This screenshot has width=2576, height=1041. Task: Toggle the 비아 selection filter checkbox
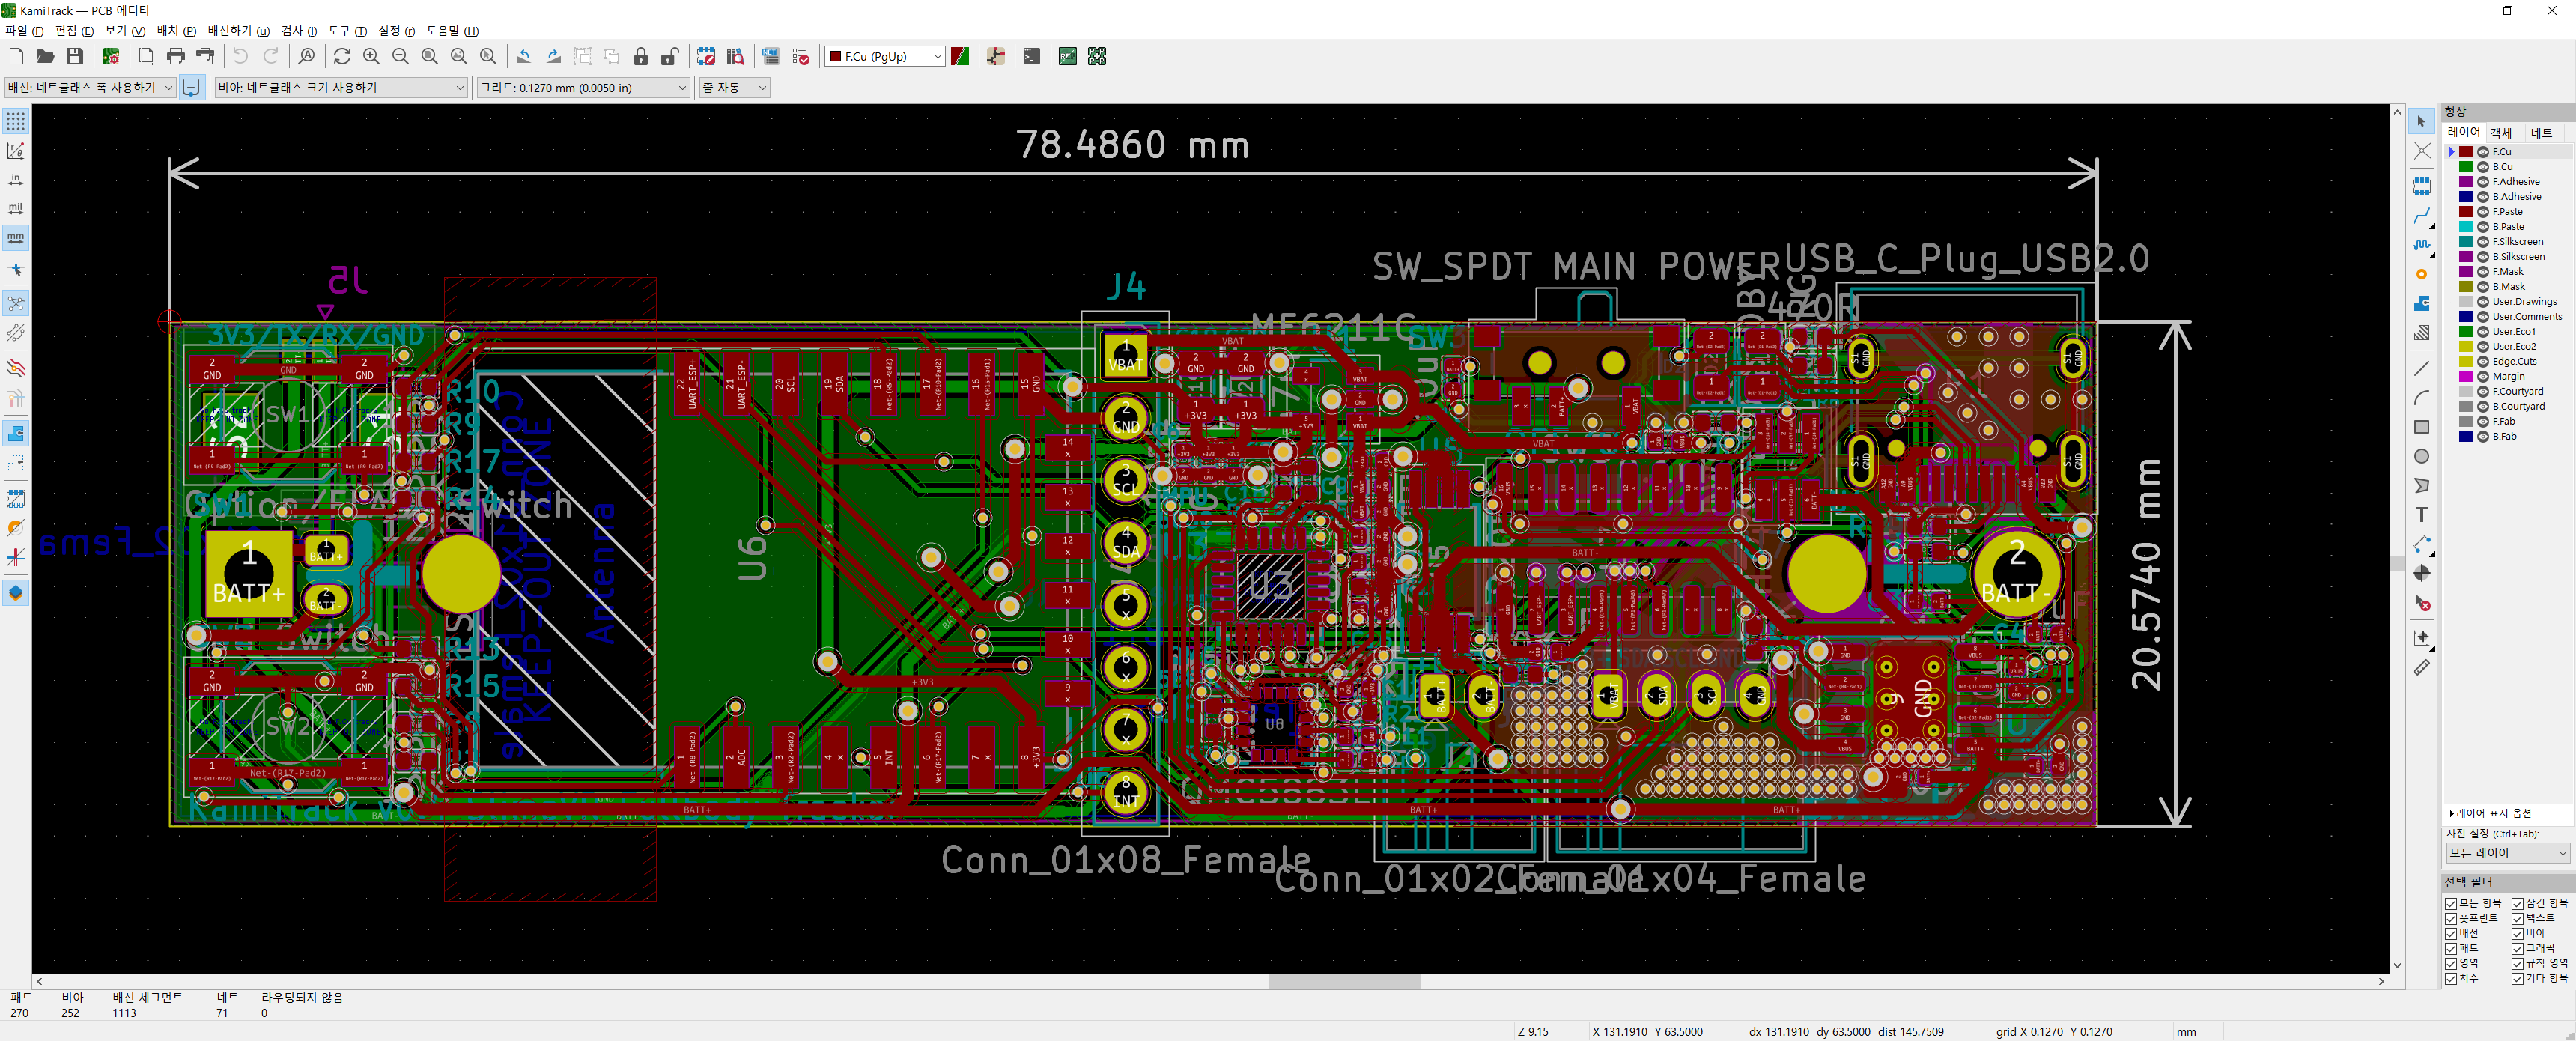(x=2517, y=933)
